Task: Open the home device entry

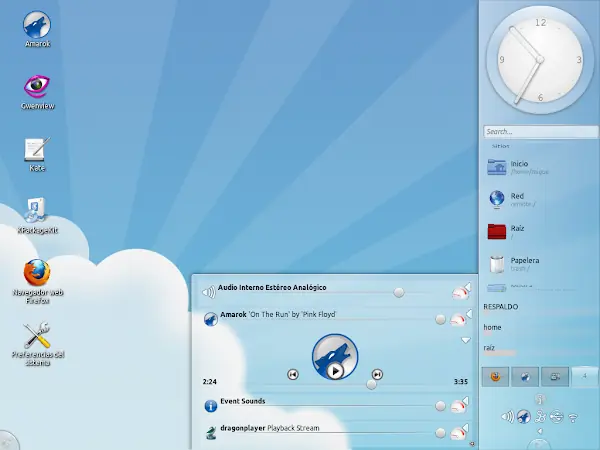Action: coord(492,328)
